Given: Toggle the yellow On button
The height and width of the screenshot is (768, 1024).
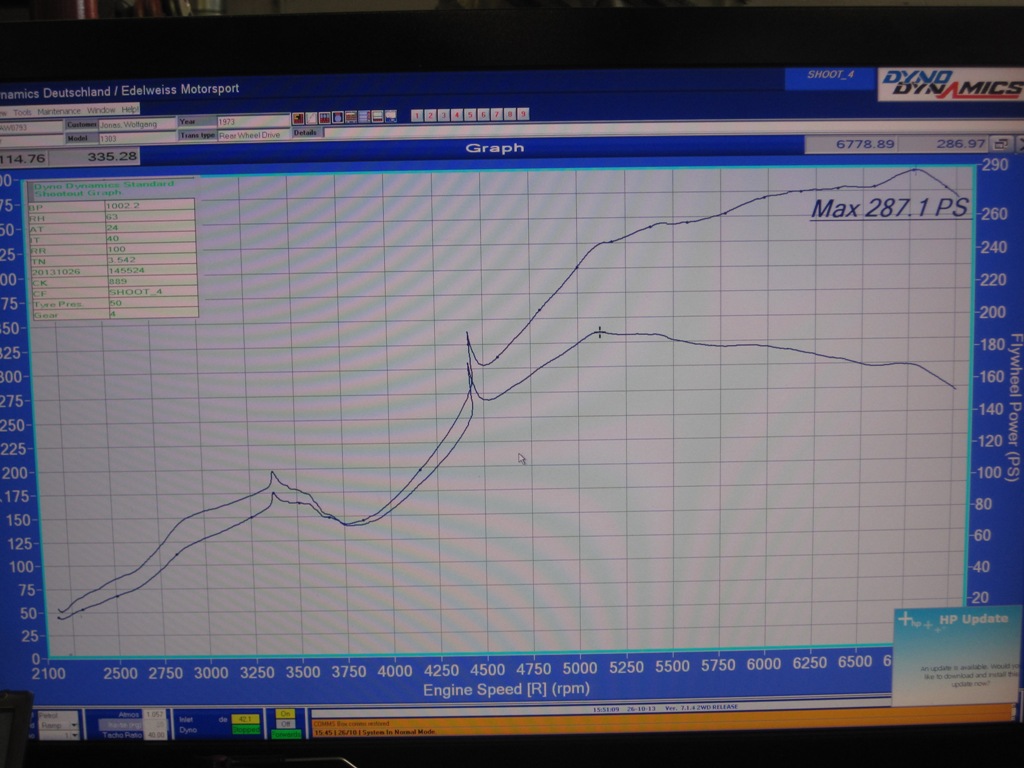Looking at the screenshot, I should pos(285,714).
